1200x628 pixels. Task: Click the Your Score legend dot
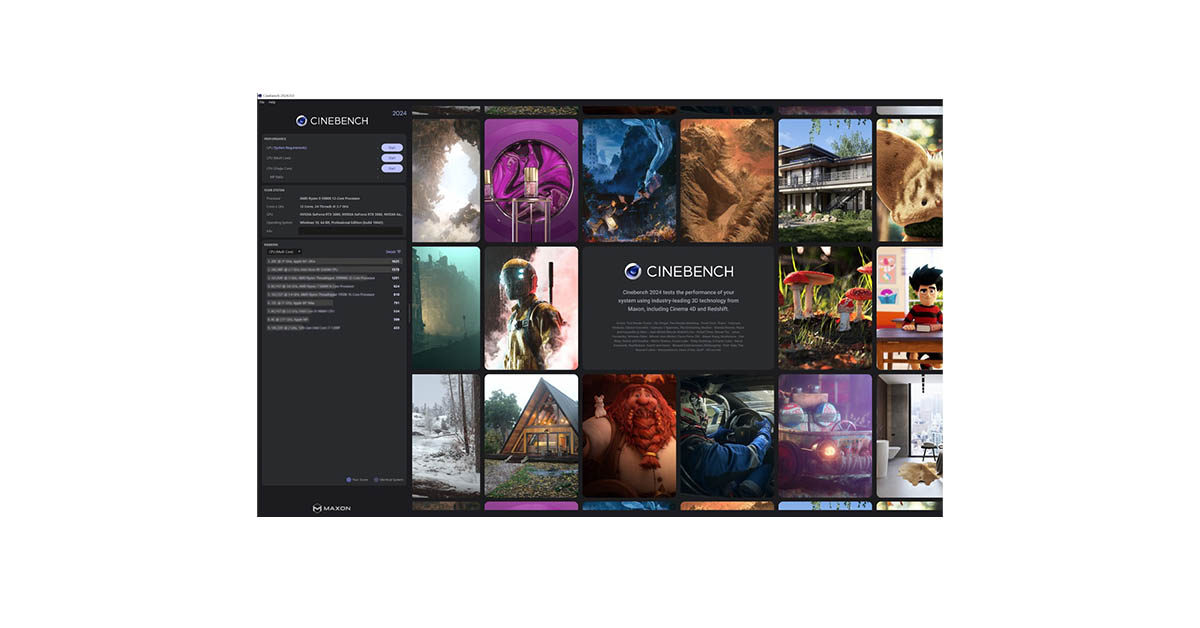(x=348, y=479)
